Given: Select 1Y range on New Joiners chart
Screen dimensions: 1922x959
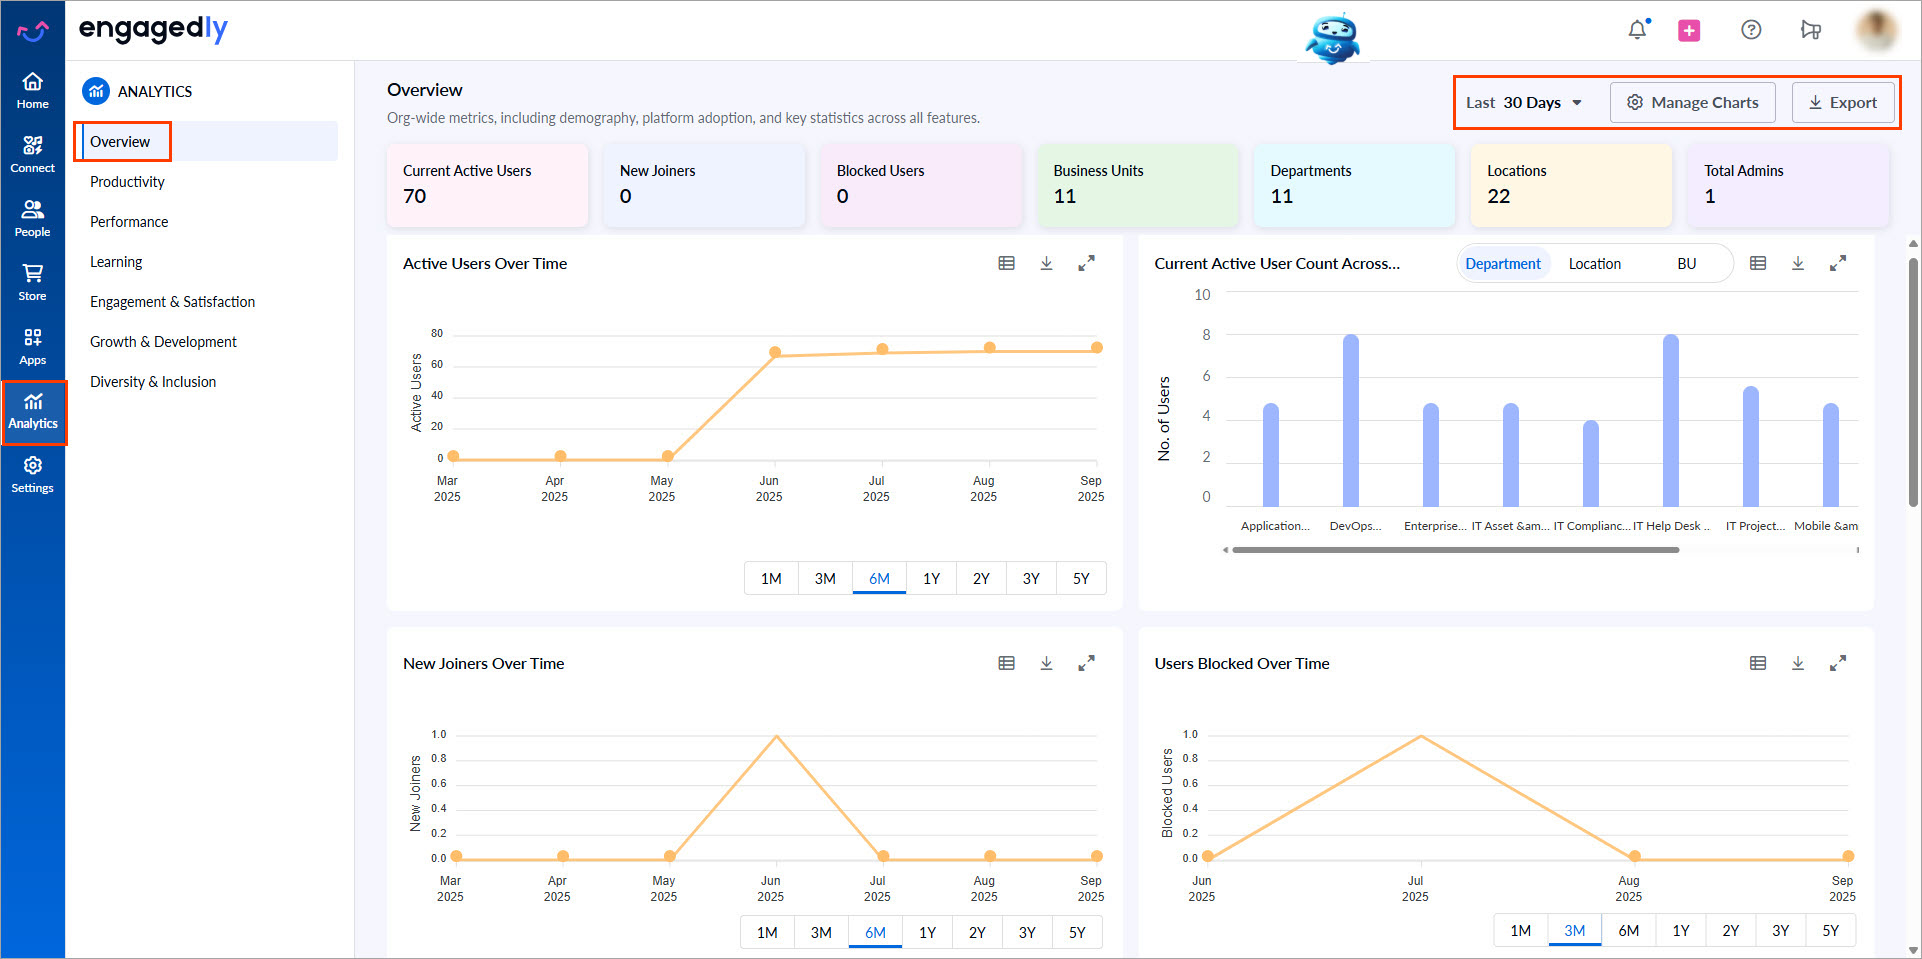Looking at the screenshot, I should pos(928,933).
